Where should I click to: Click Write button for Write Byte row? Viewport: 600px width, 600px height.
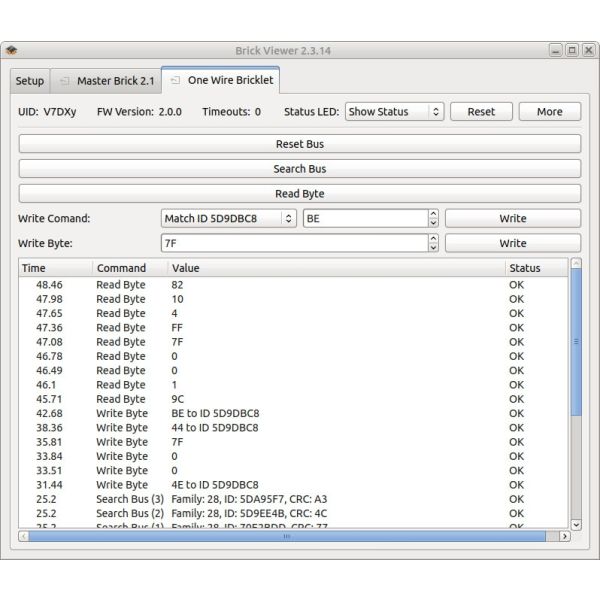coord(513,243)
